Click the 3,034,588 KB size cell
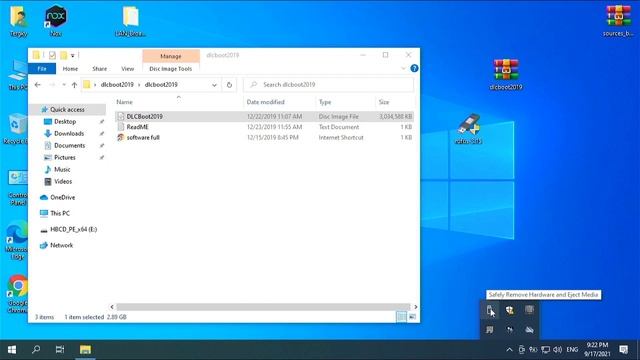Image resolution: width=640 pixels, height=360 pixels. [x=395, y=117]
